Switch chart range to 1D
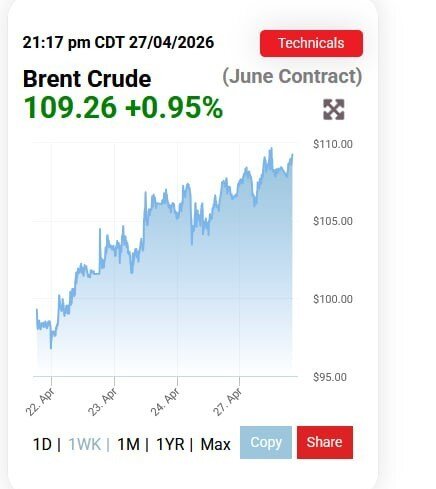 (x=42, y=444)
